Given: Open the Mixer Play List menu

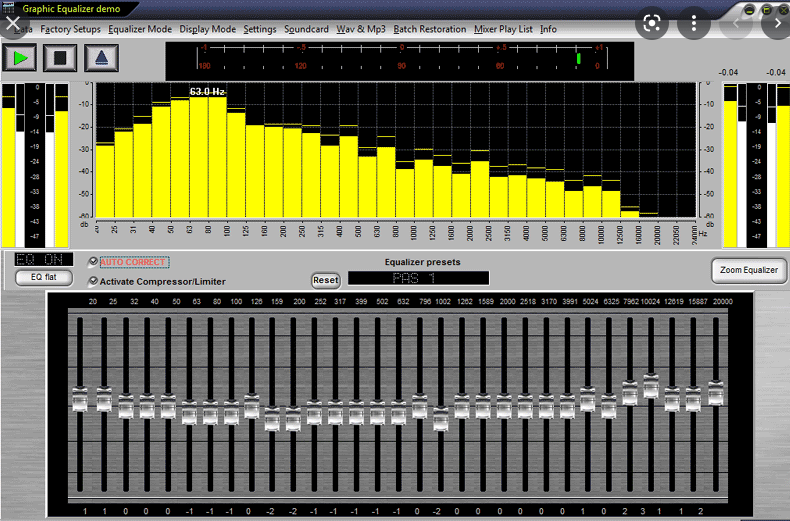Looking at the screenshot, I should [503, 29].
